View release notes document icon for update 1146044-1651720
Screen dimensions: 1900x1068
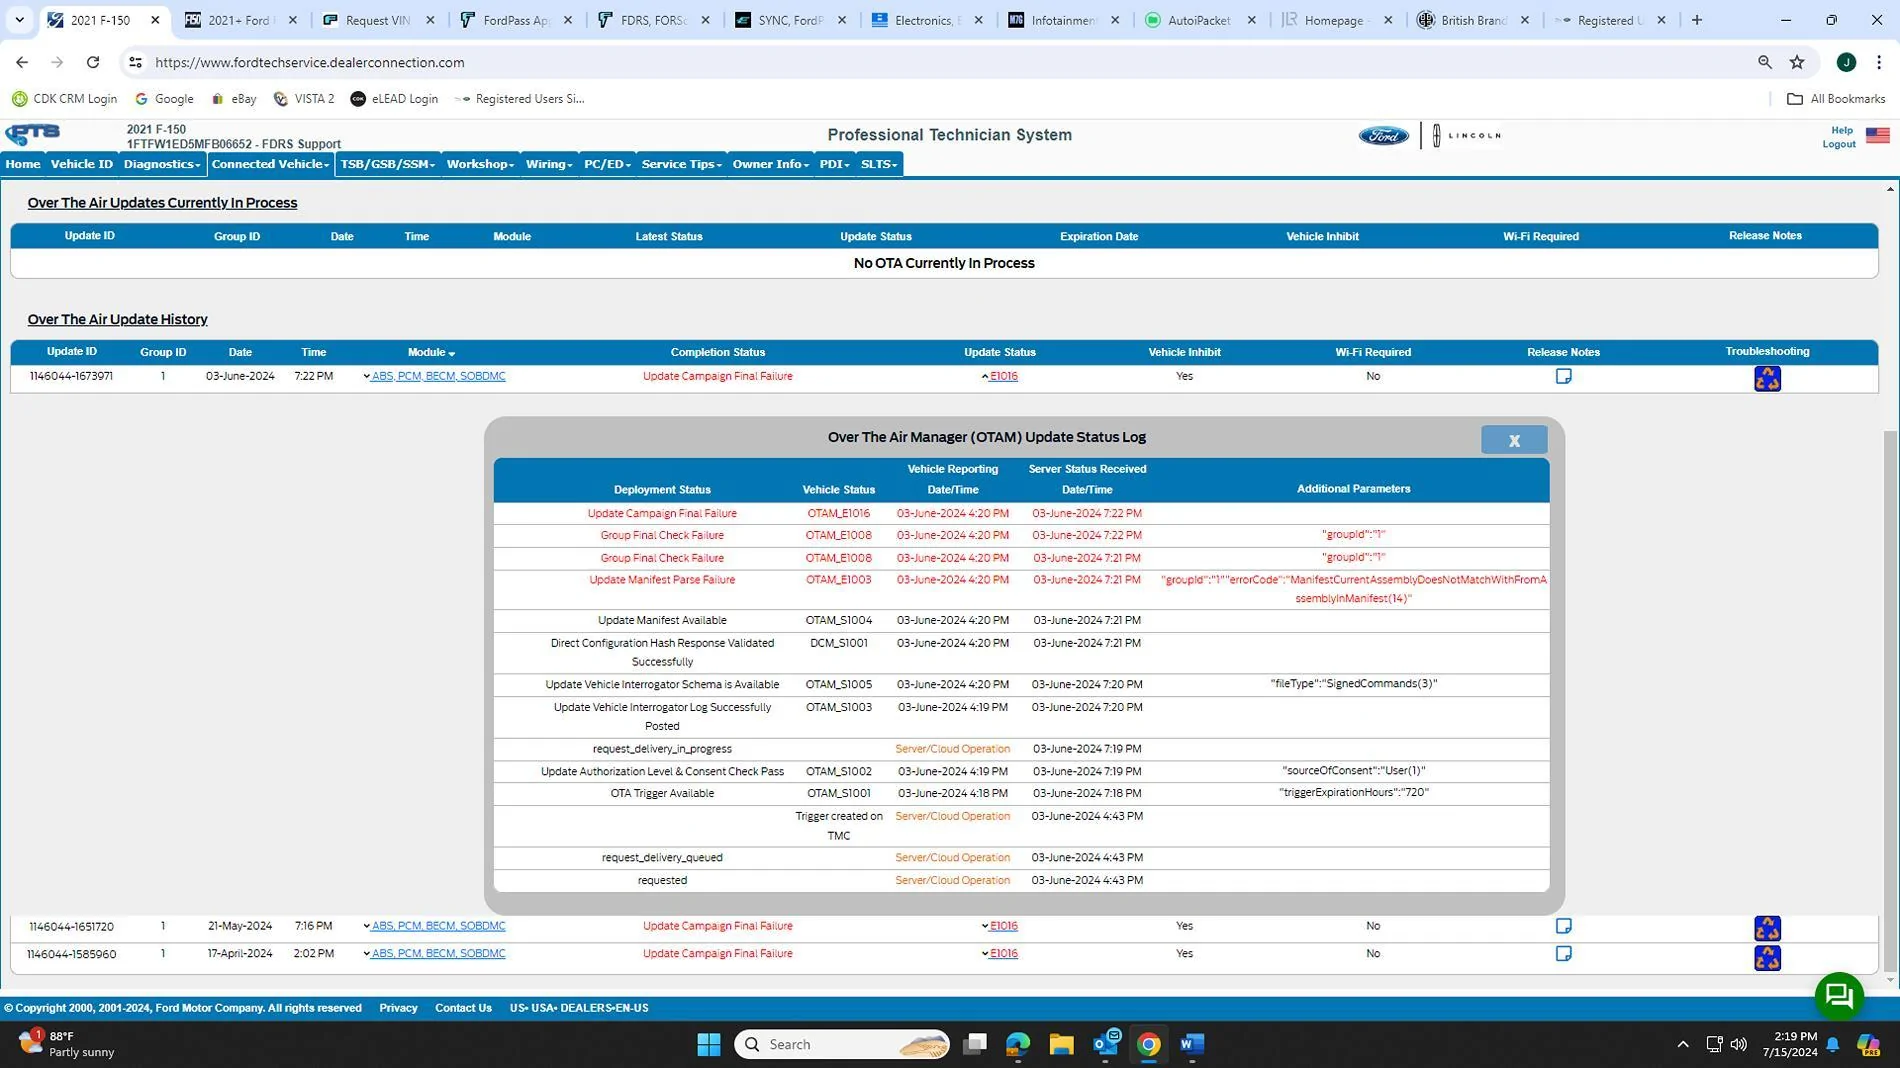pos(1563,926)
